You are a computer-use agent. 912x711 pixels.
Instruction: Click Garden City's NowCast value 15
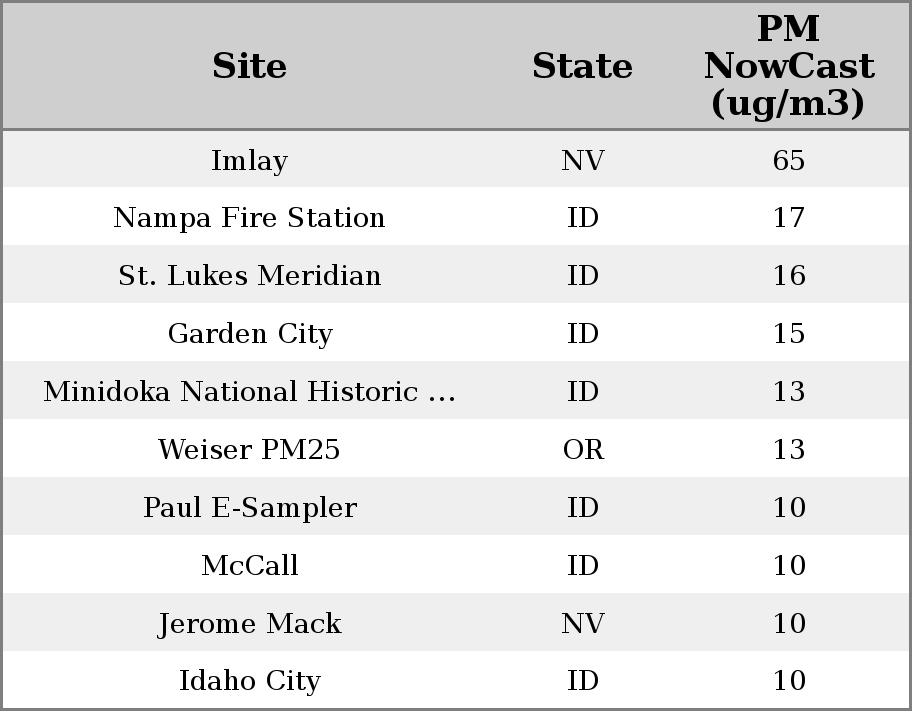coord(788,334)
